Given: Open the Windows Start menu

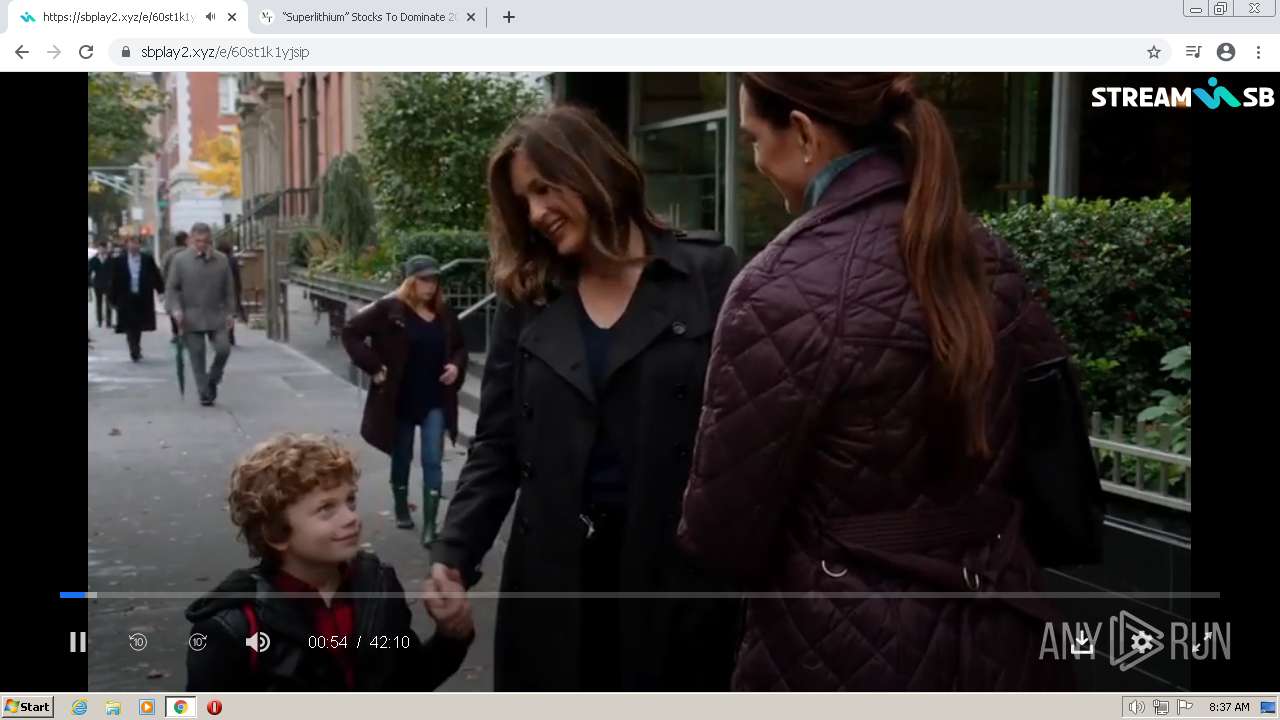Looking at the screenshot, I should click(x=28, y=707).
